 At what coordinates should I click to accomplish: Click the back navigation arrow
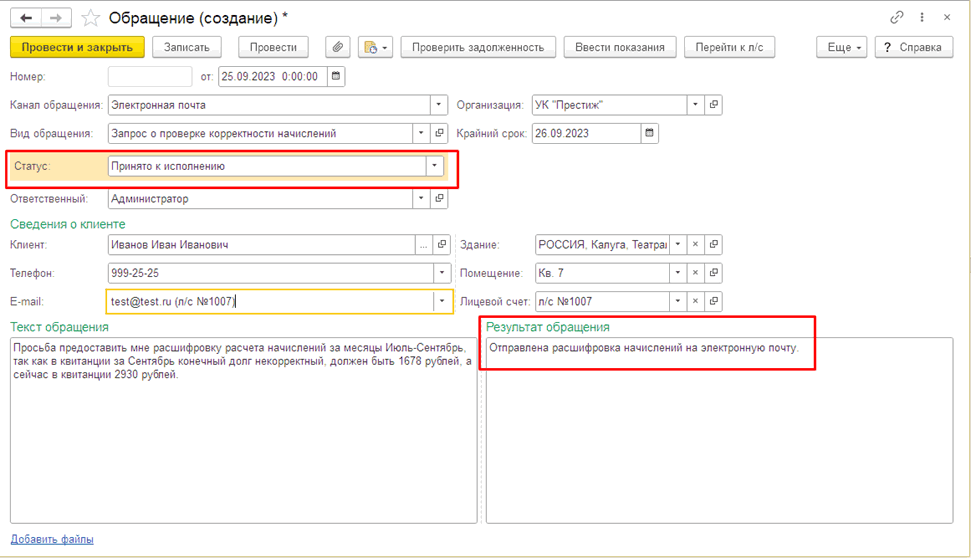[27, 18]
